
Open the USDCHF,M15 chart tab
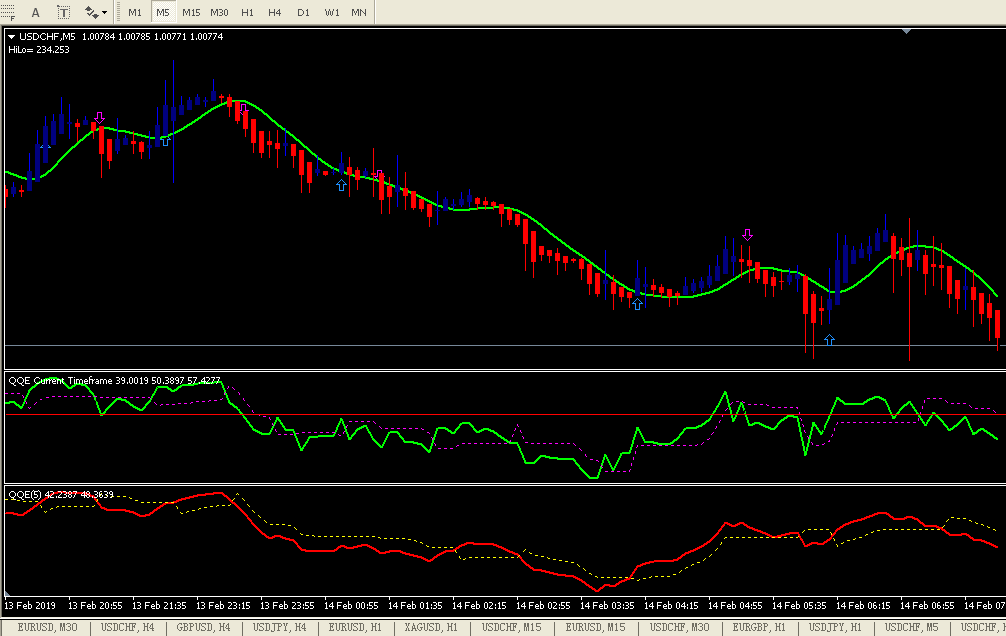511,628
